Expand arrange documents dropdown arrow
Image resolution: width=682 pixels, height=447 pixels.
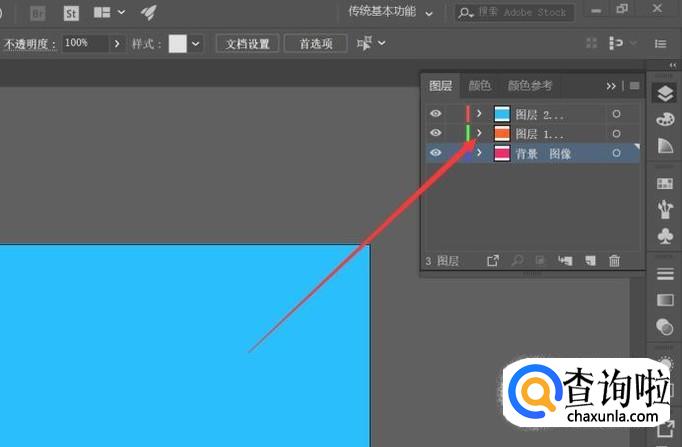[122, 13]
